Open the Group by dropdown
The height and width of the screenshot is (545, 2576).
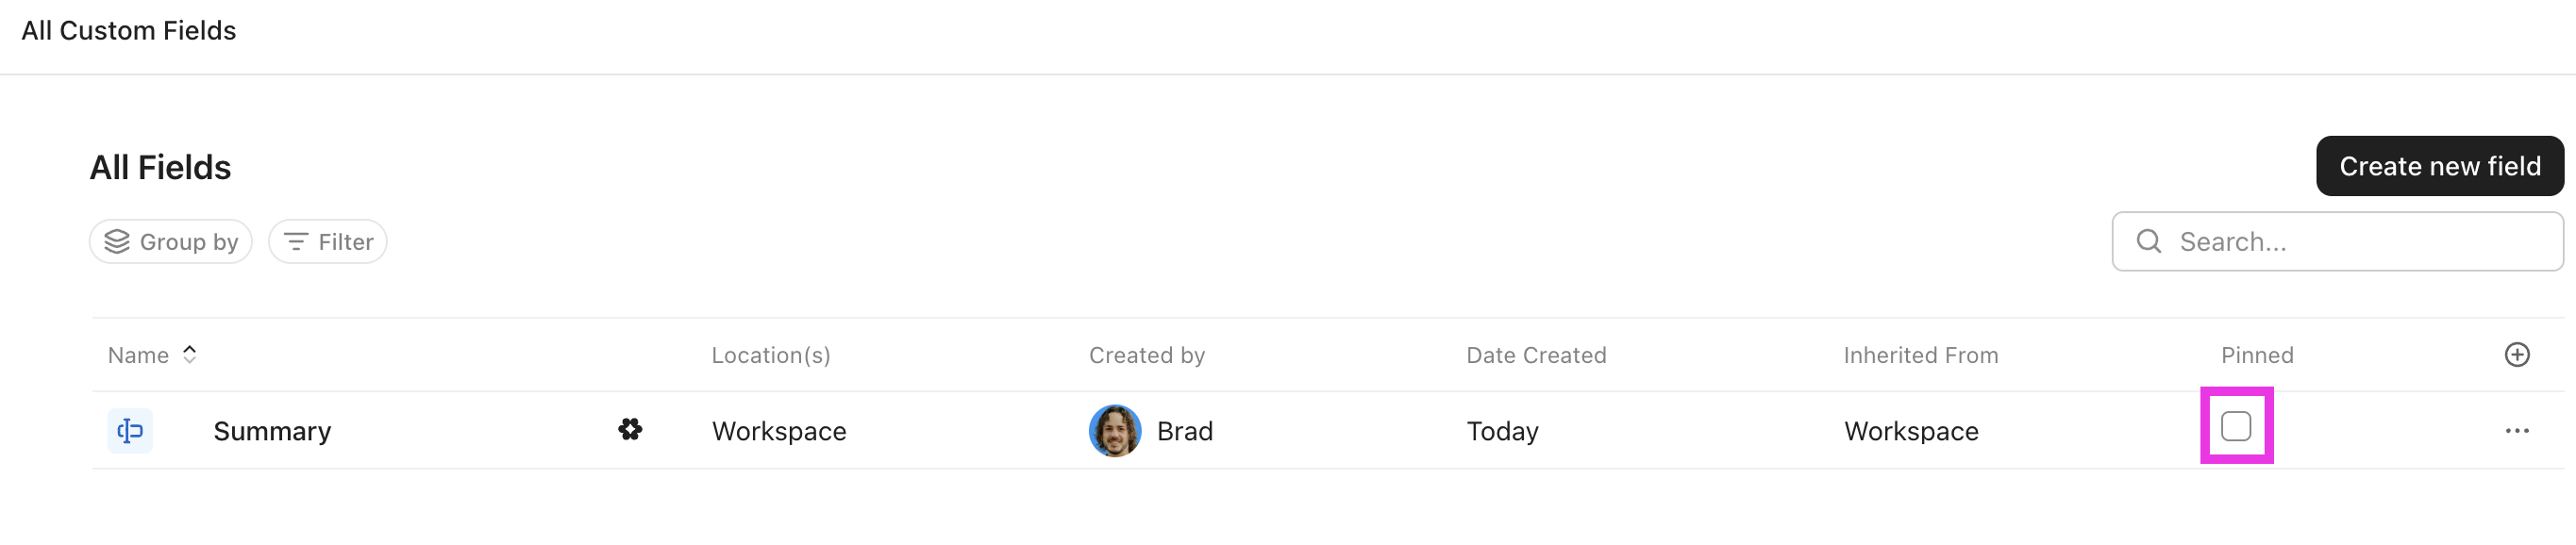tap(170, 241)
